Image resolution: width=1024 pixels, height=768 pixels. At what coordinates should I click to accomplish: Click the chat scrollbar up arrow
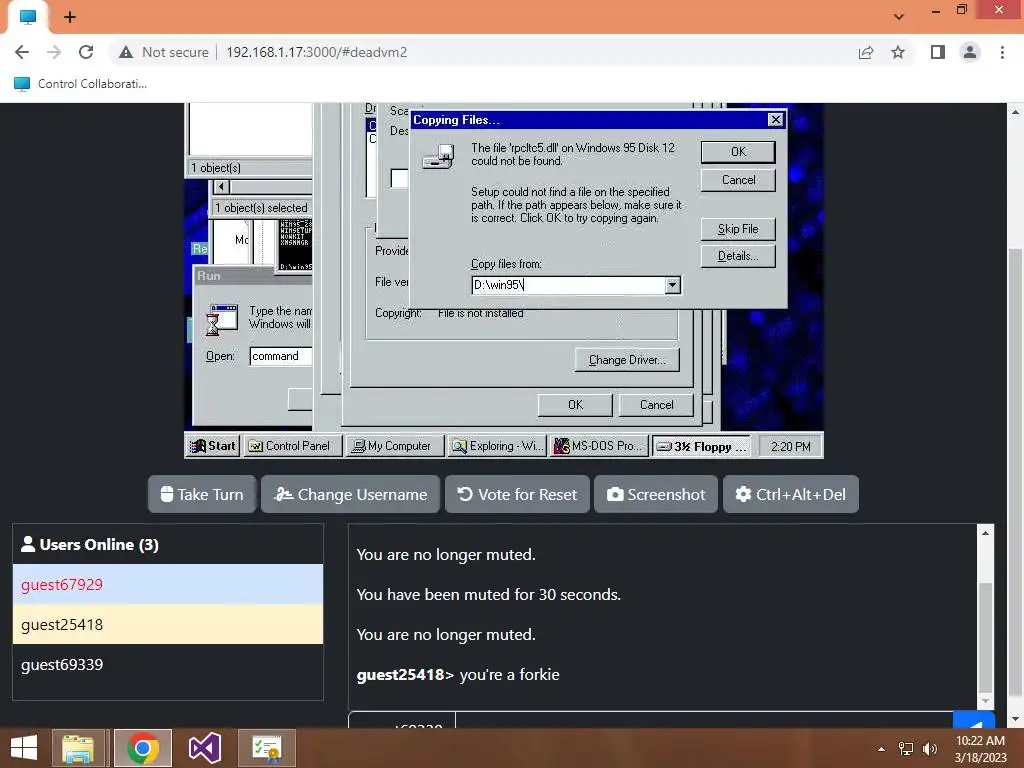click(985, 533)
